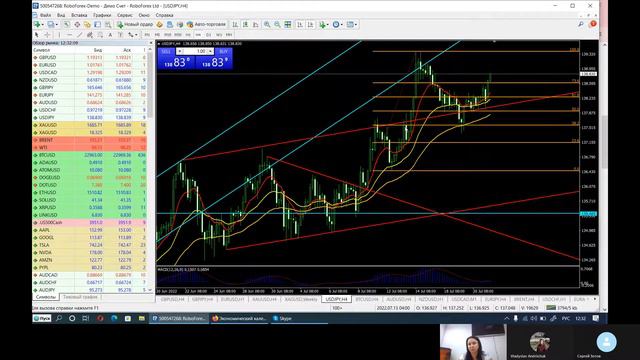Tile chart windows with grid icon
This screenshot has height=360, width=640.
(288, 24)
